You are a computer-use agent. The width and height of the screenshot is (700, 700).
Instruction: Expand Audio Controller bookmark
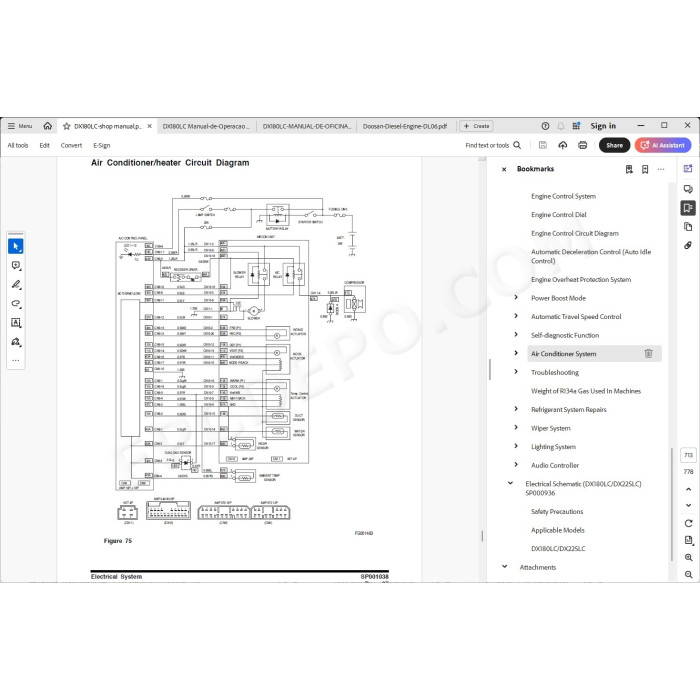point(516,465)
